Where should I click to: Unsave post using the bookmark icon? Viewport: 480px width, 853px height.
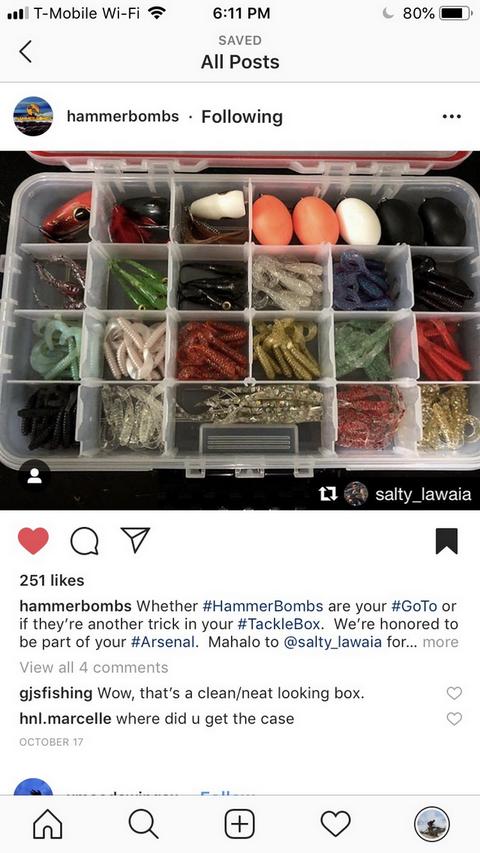click(447, 541)
